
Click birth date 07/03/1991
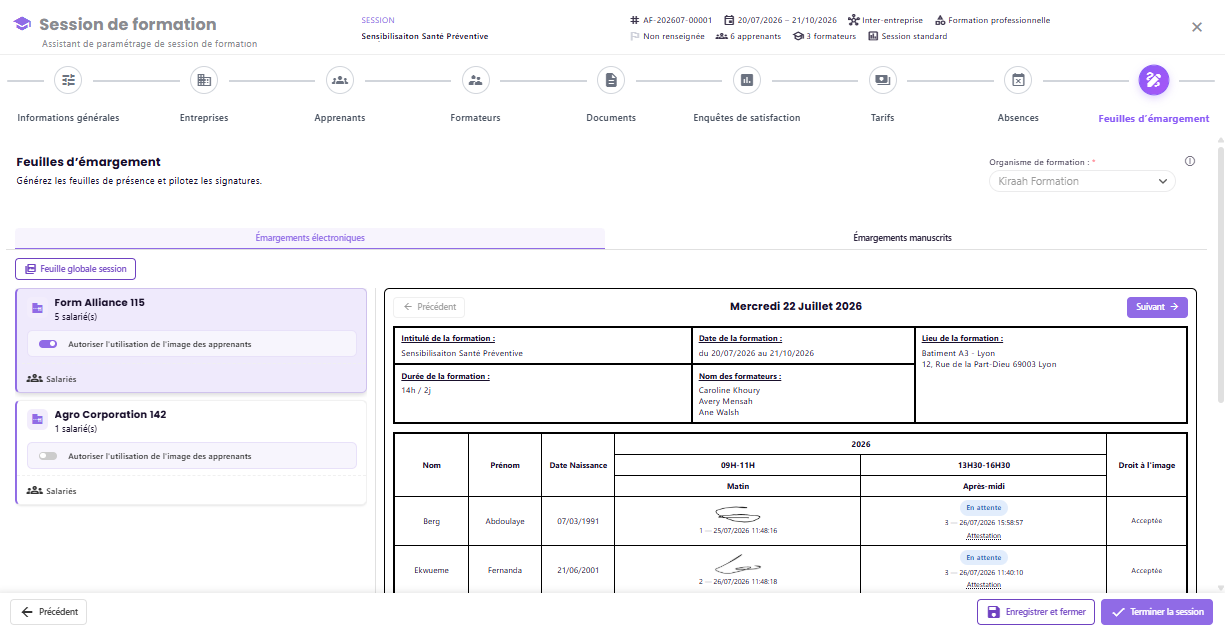coord(578,521)
